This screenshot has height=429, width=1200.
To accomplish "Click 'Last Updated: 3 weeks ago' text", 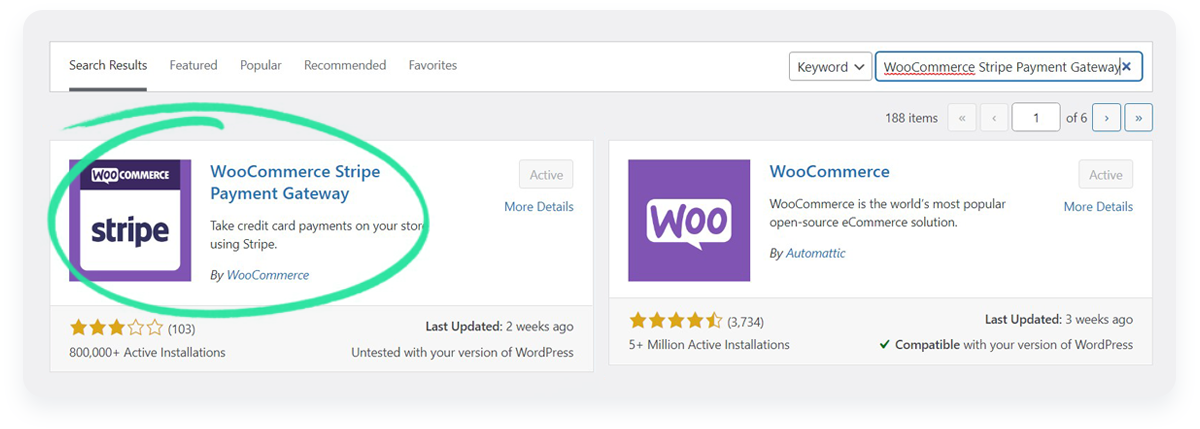I will (x=1059, y=320).
